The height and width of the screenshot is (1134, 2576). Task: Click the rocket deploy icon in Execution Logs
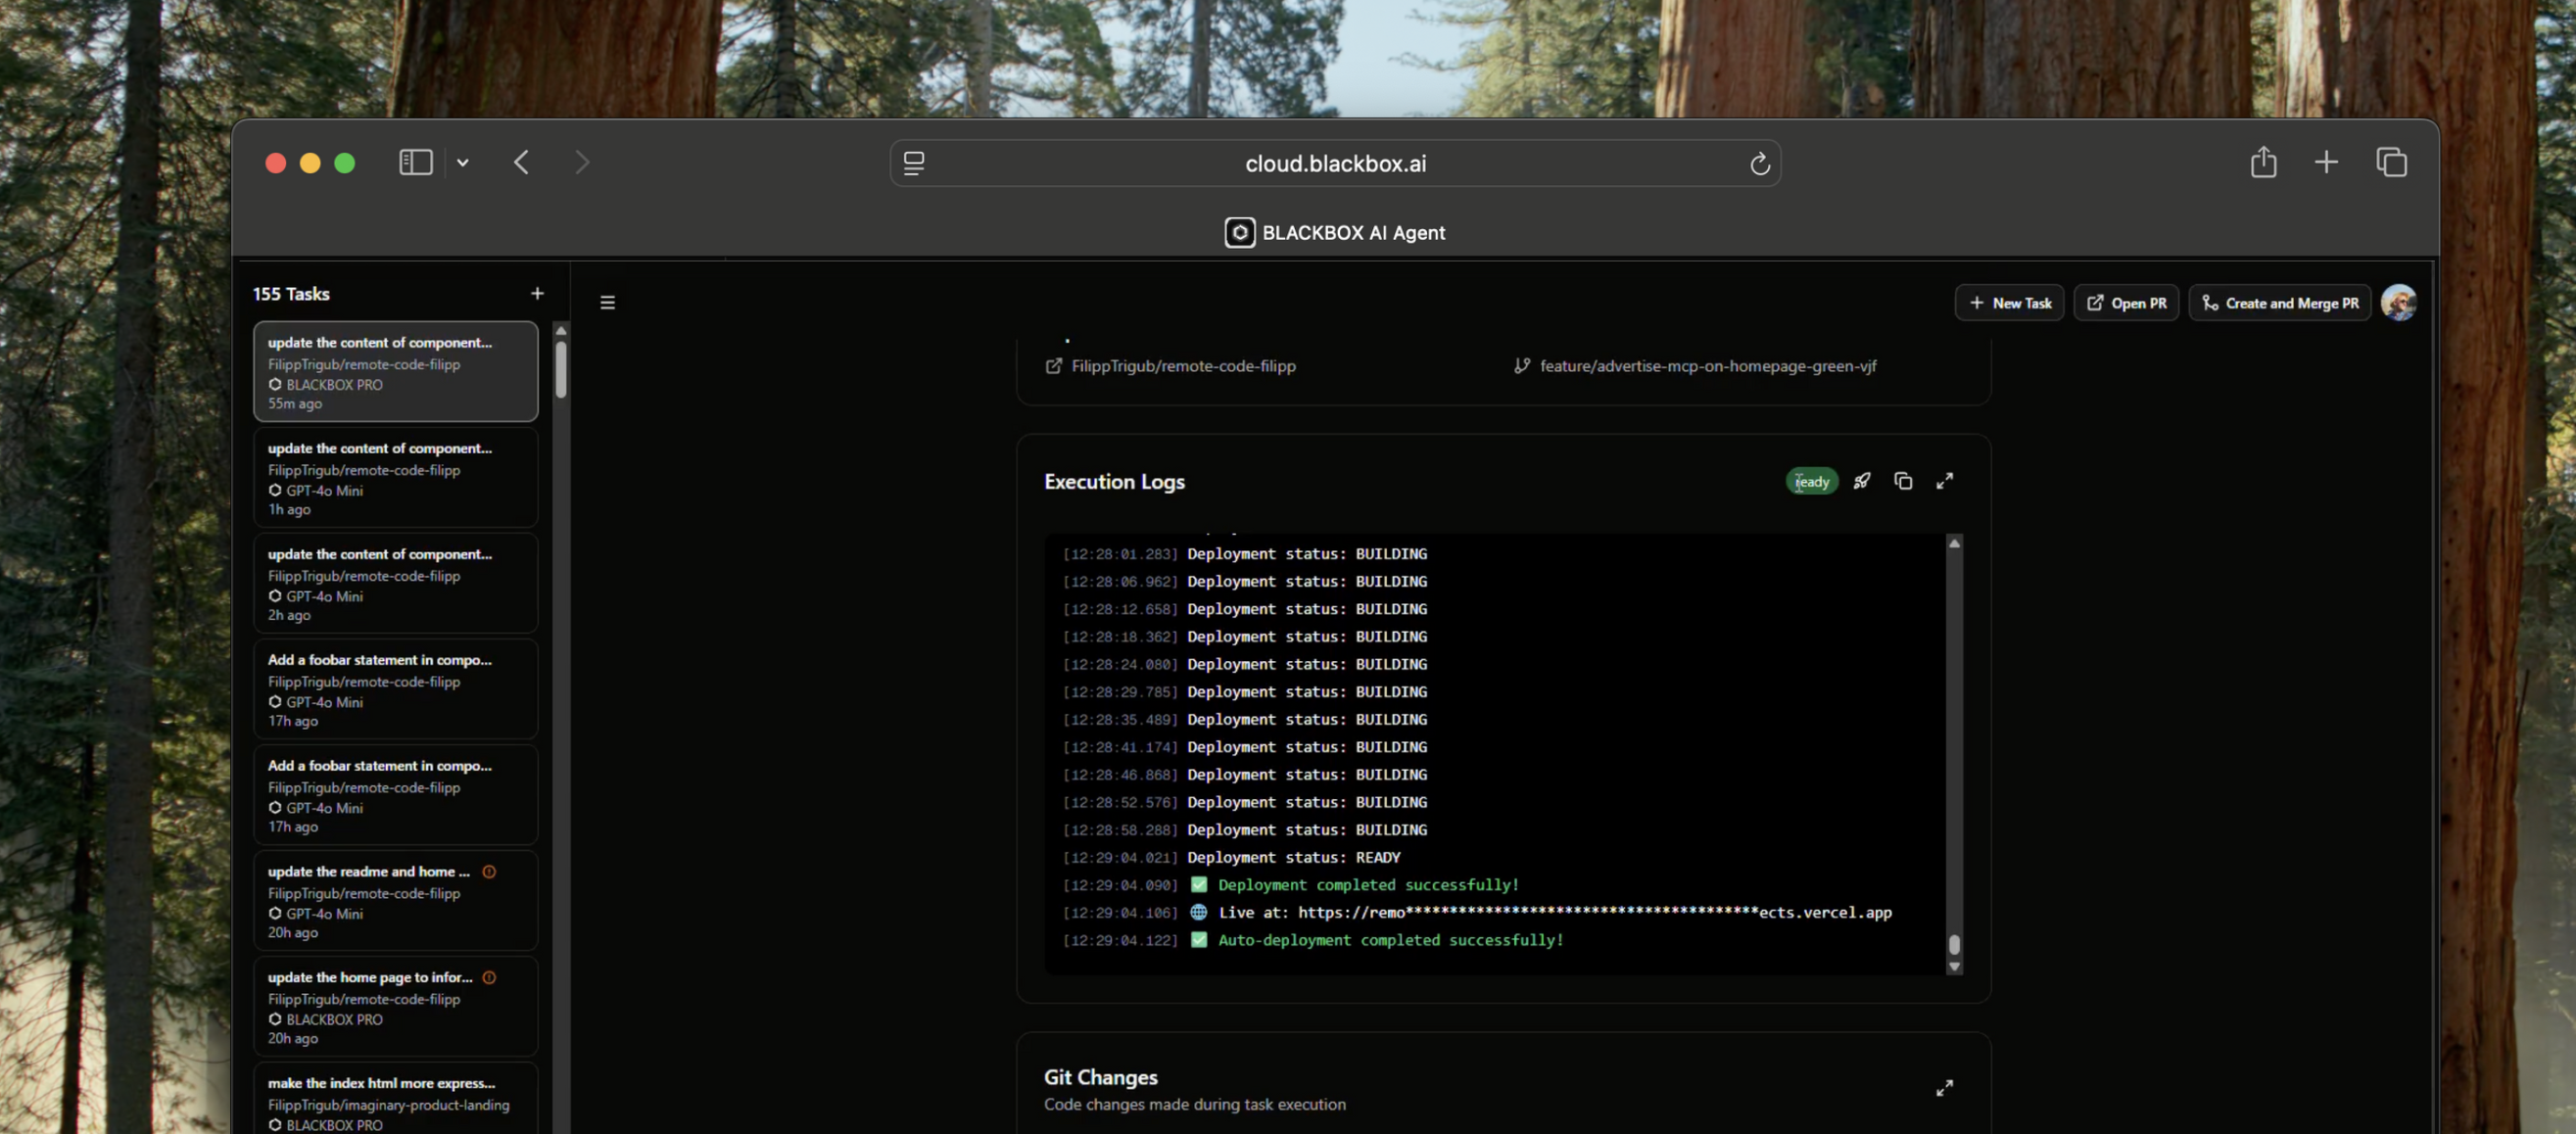click(x=1861, y=481)
